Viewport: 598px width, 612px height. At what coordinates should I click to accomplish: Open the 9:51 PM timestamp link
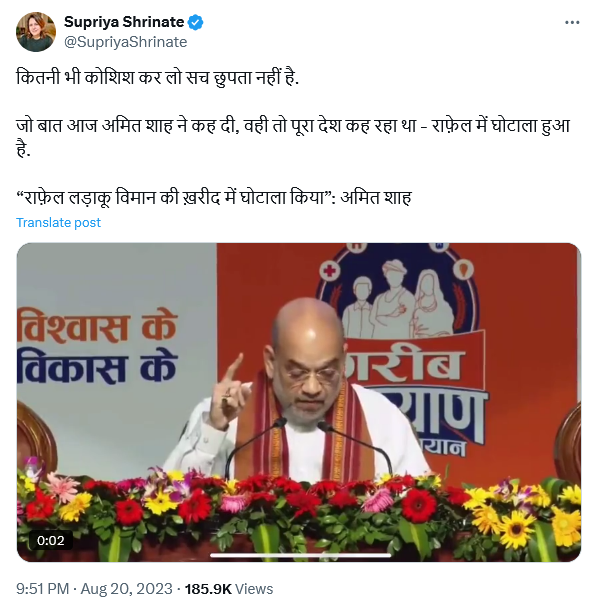pos(42,589)
